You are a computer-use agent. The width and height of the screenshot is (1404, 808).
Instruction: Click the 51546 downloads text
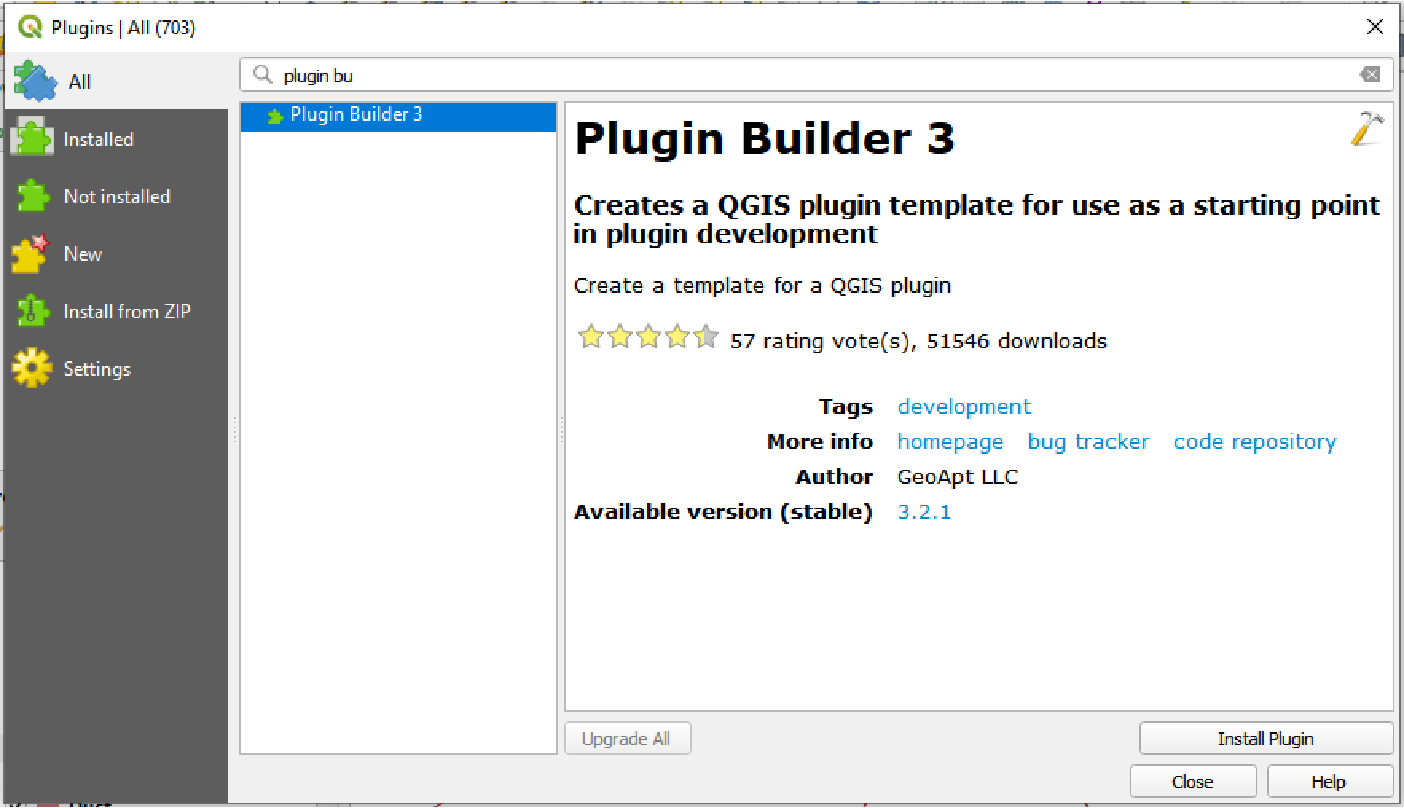point(1017,341)
